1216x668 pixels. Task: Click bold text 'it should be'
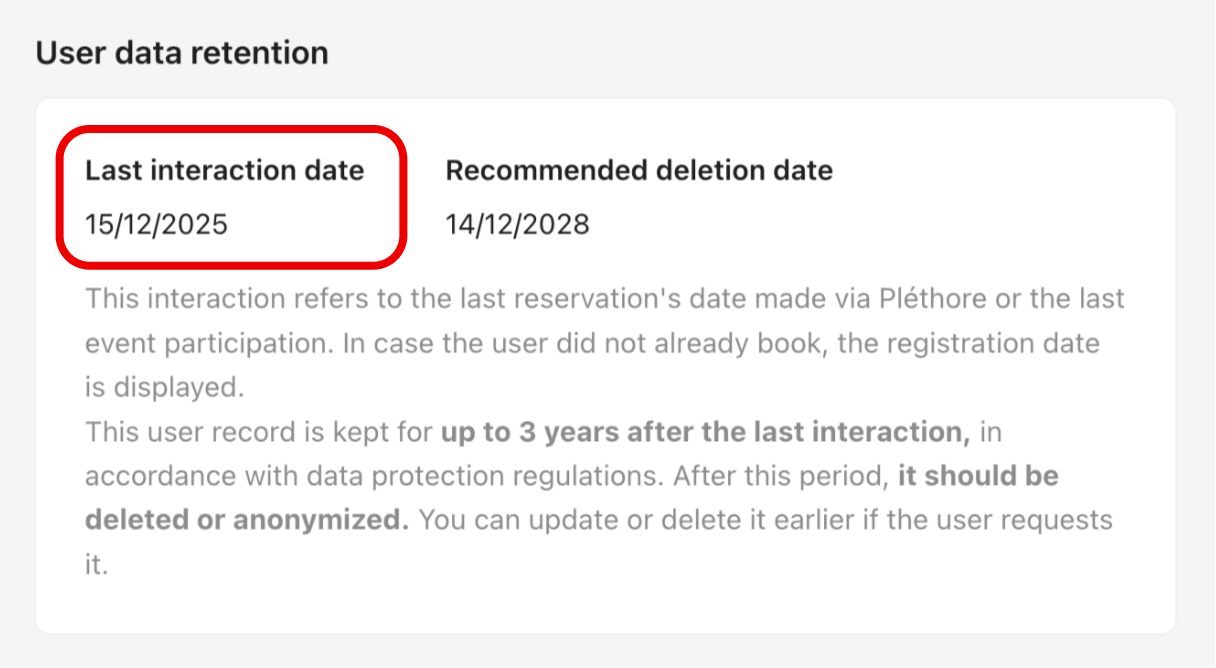click(x=977, y=476)
